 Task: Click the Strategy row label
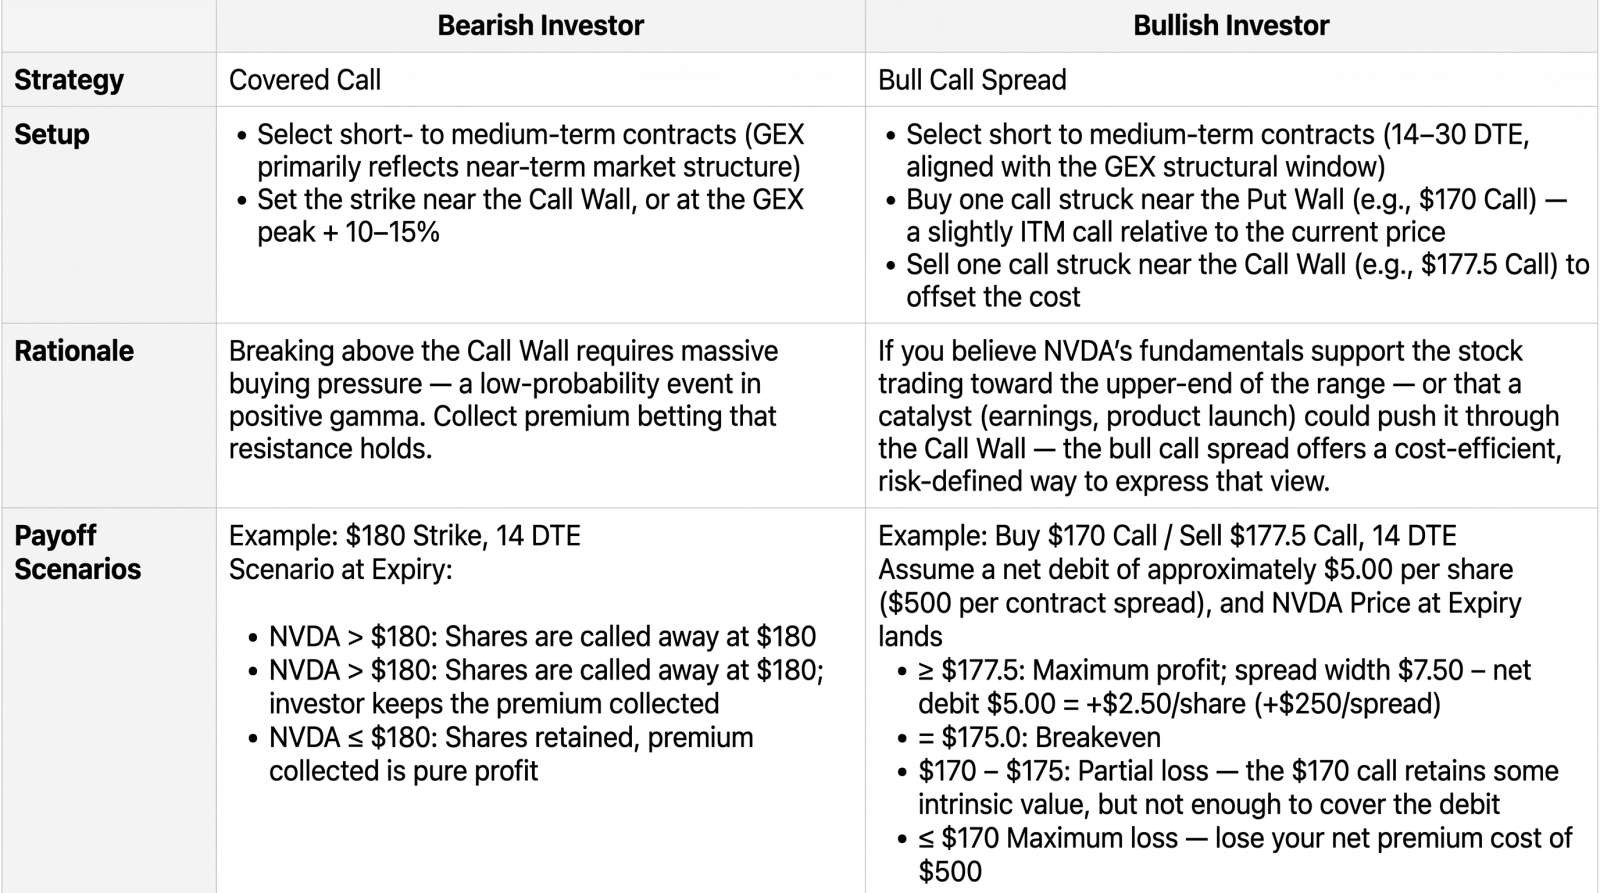(69, 80)
